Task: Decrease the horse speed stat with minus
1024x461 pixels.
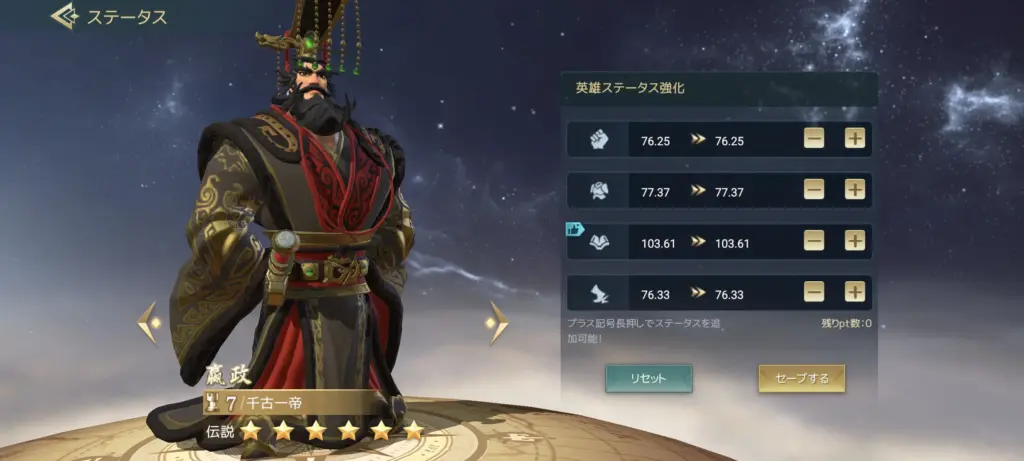Action: click(x=814, y=291)
